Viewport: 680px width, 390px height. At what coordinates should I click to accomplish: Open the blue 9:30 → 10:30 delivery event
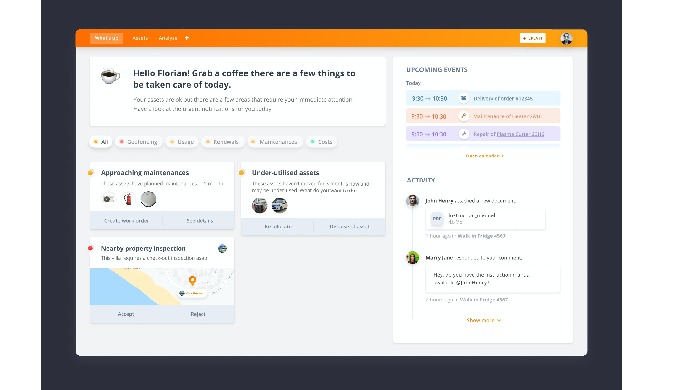click(x=483, y=98)
